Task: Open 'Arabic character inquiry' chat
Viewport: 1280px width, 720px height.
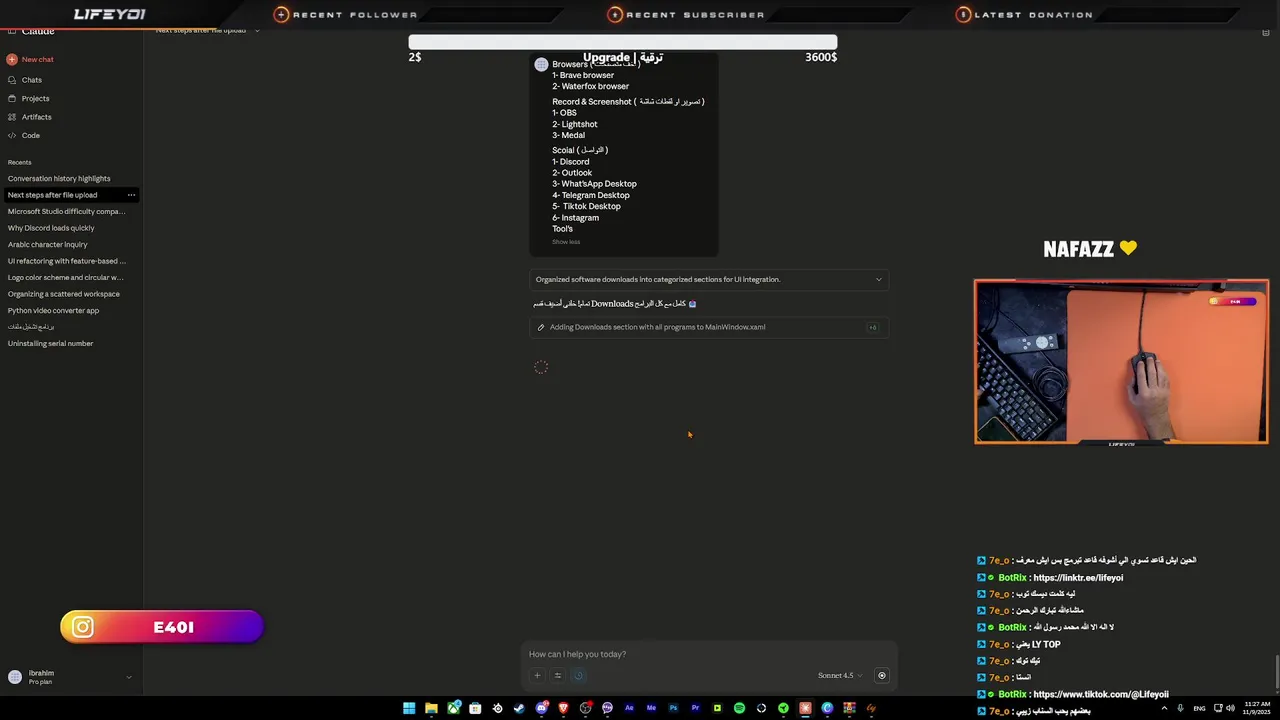Action: [48, 244]
